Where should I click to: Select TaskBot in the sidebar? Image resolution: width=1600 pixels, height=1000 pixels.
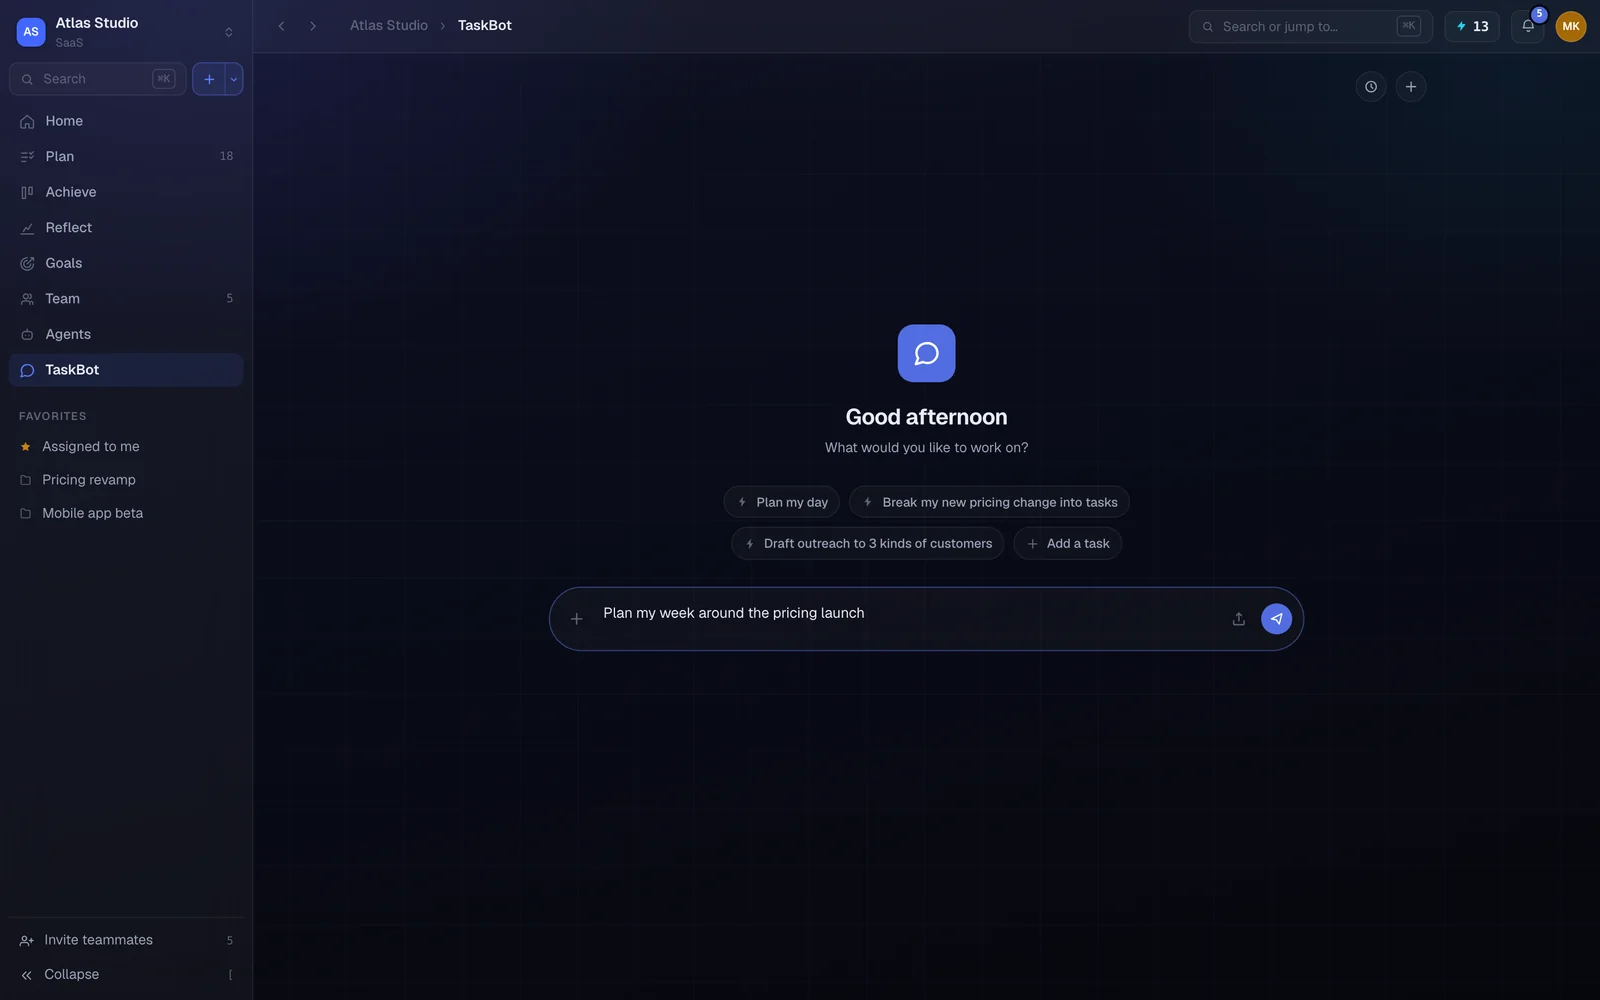[126, 370]
